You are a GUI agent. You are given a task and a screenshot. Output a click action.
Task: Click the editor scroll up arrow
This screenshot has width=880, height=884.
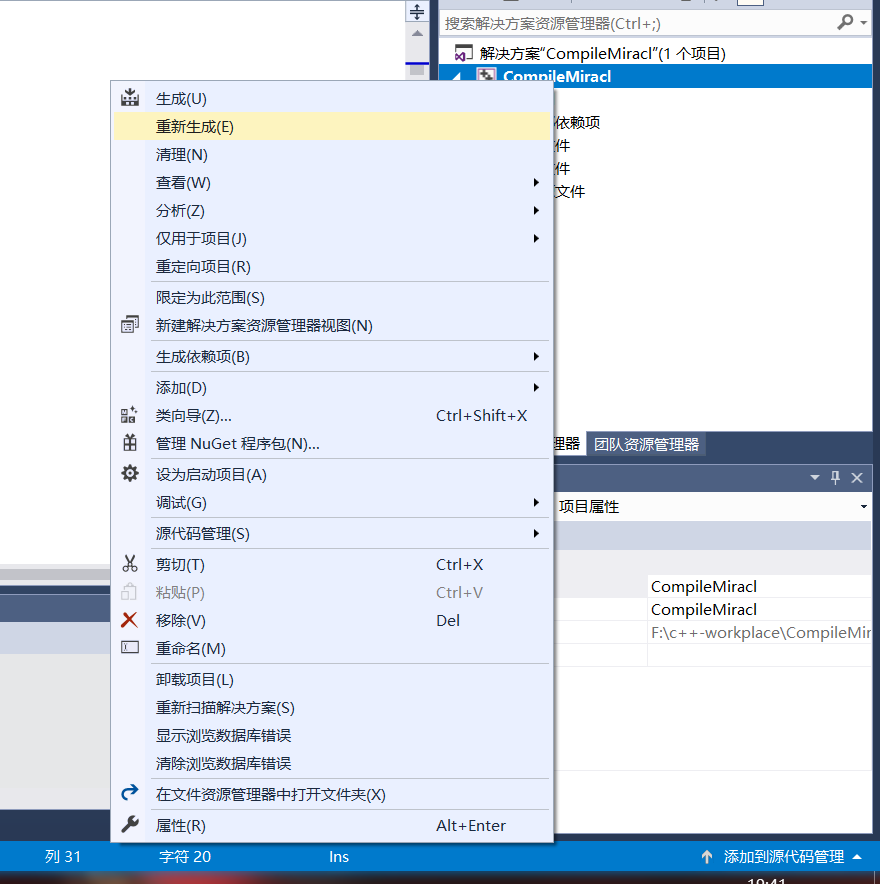417,34
